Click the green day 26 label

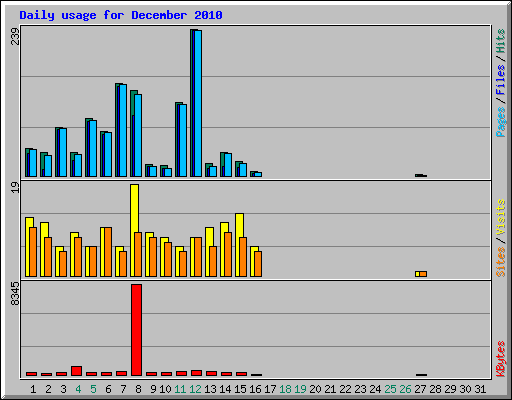coord(405,389)
